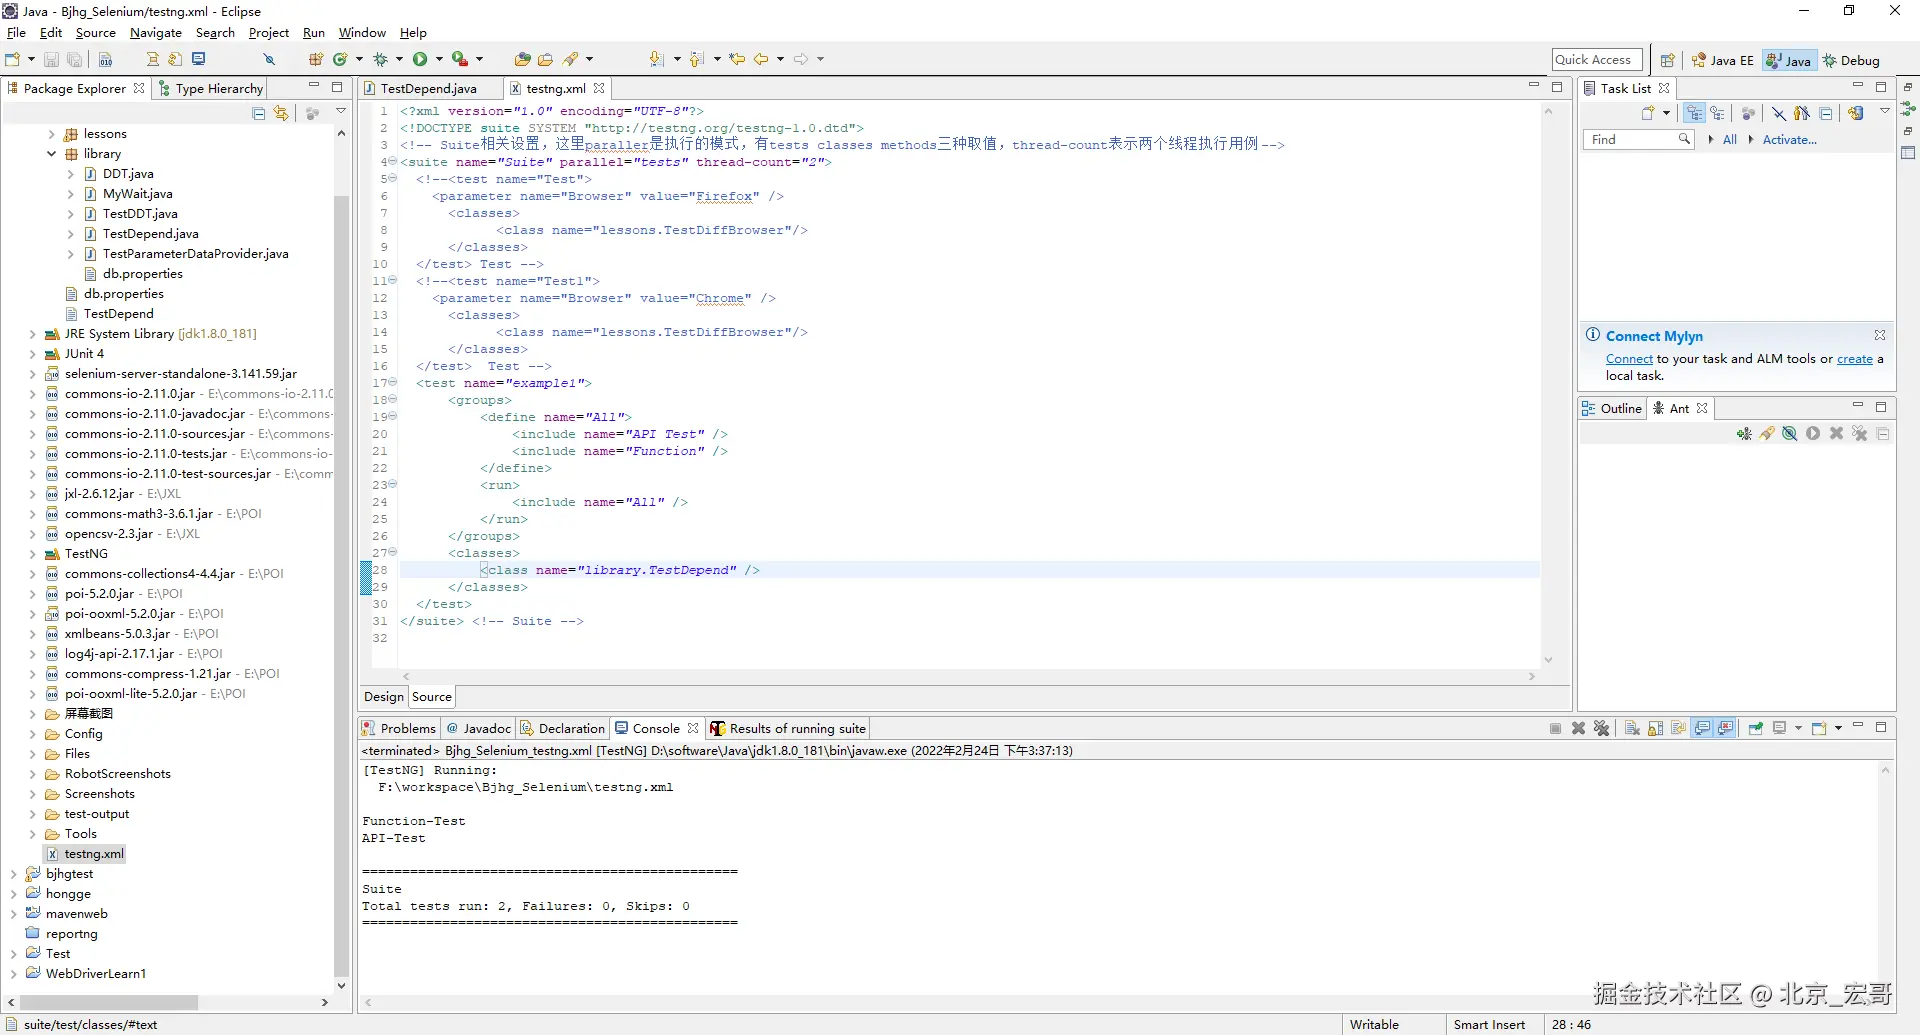Click the Debug bug icon in toolbar
This screenshot has height=1035, width=1920.
point(380,60)
